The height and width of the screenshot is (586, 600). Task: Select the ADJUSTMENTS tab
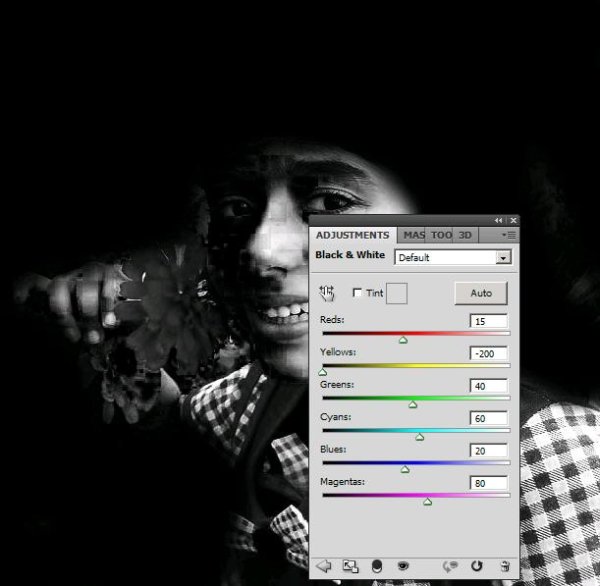(352, 235)
